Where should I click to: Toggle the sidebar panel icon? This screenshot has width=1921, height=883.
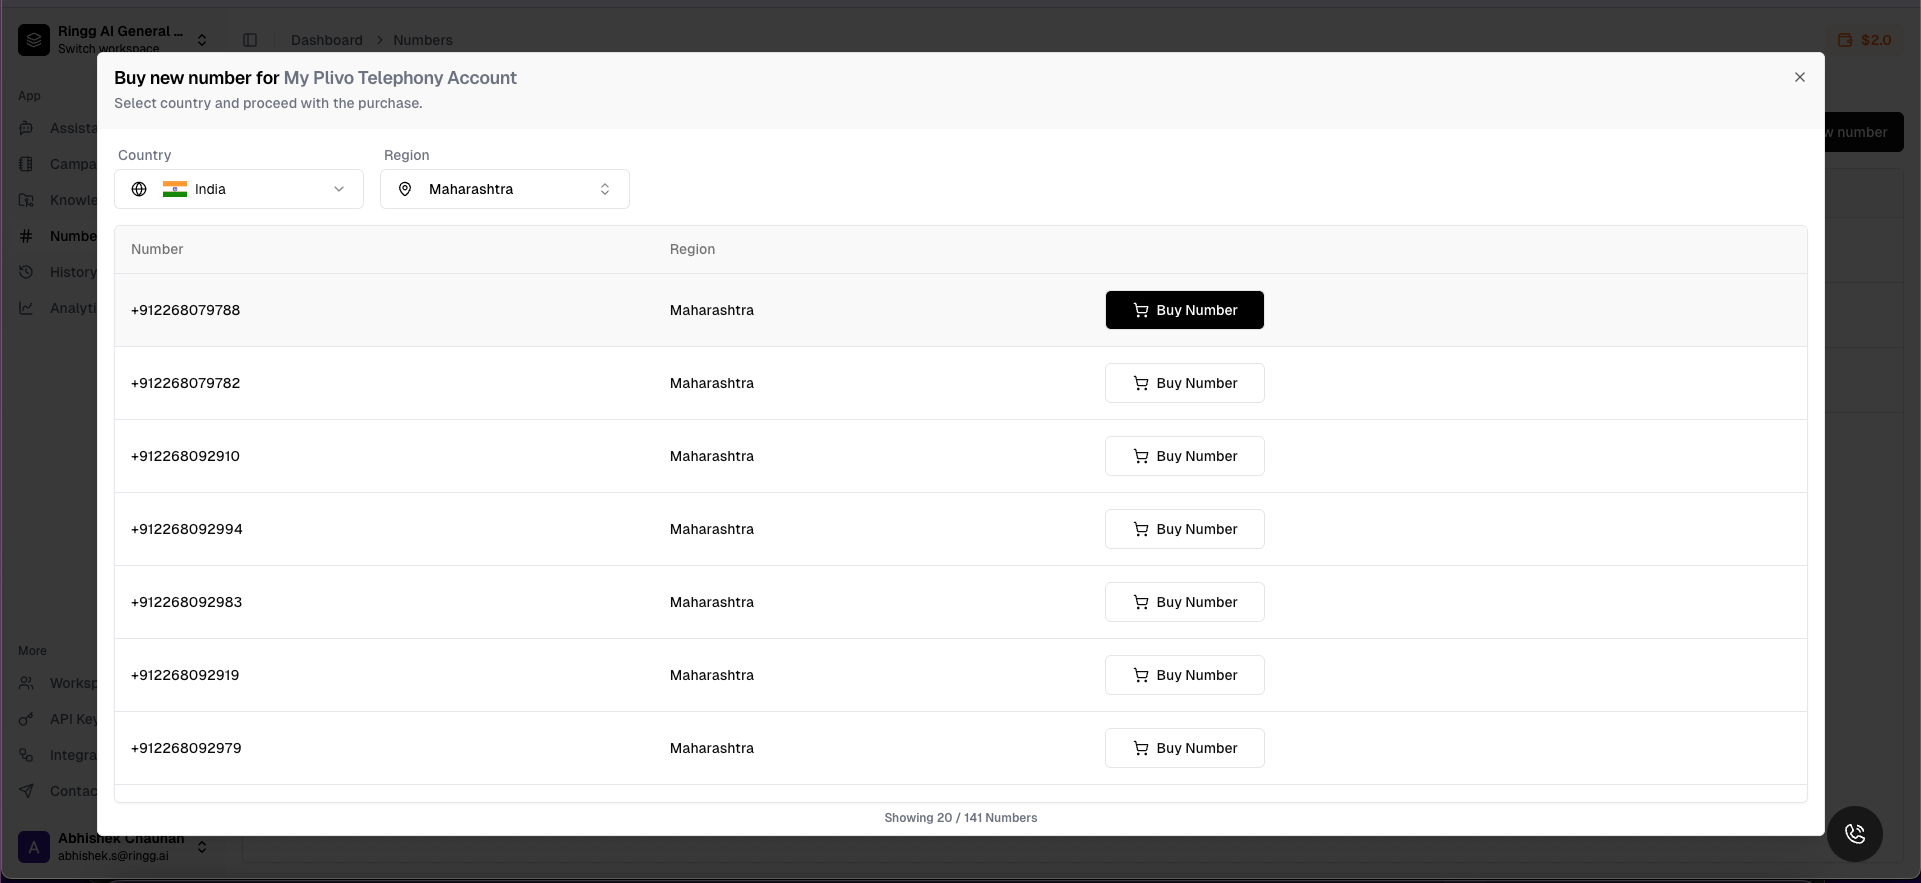250,40
